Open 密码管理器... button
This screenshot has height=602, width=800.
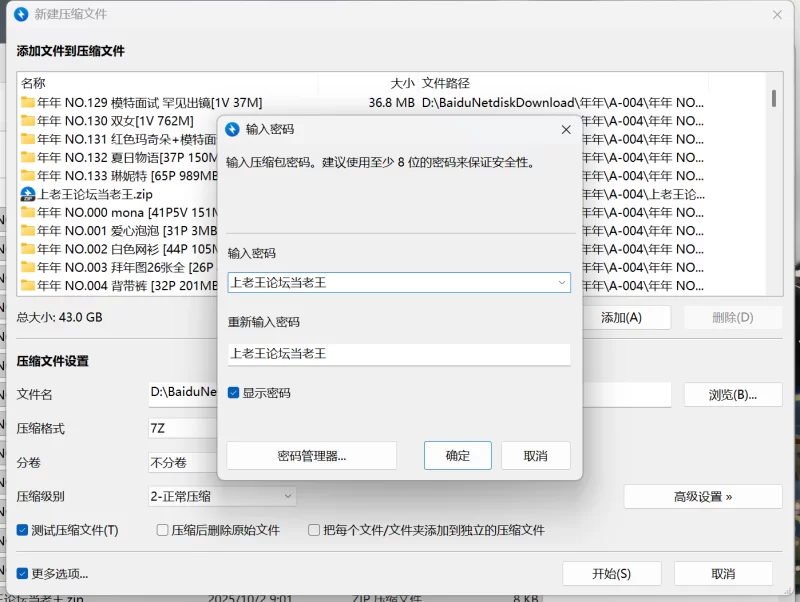pos(311,456)
